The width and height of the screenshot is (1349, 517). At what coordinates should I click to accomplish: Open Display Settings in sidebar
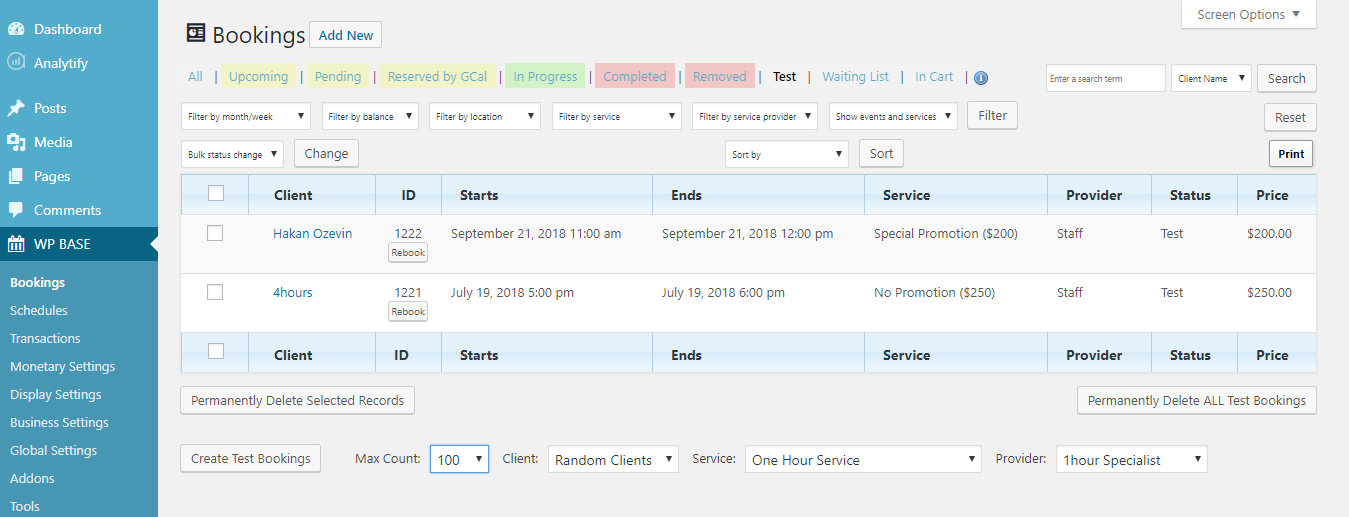(x=56, y=394)
